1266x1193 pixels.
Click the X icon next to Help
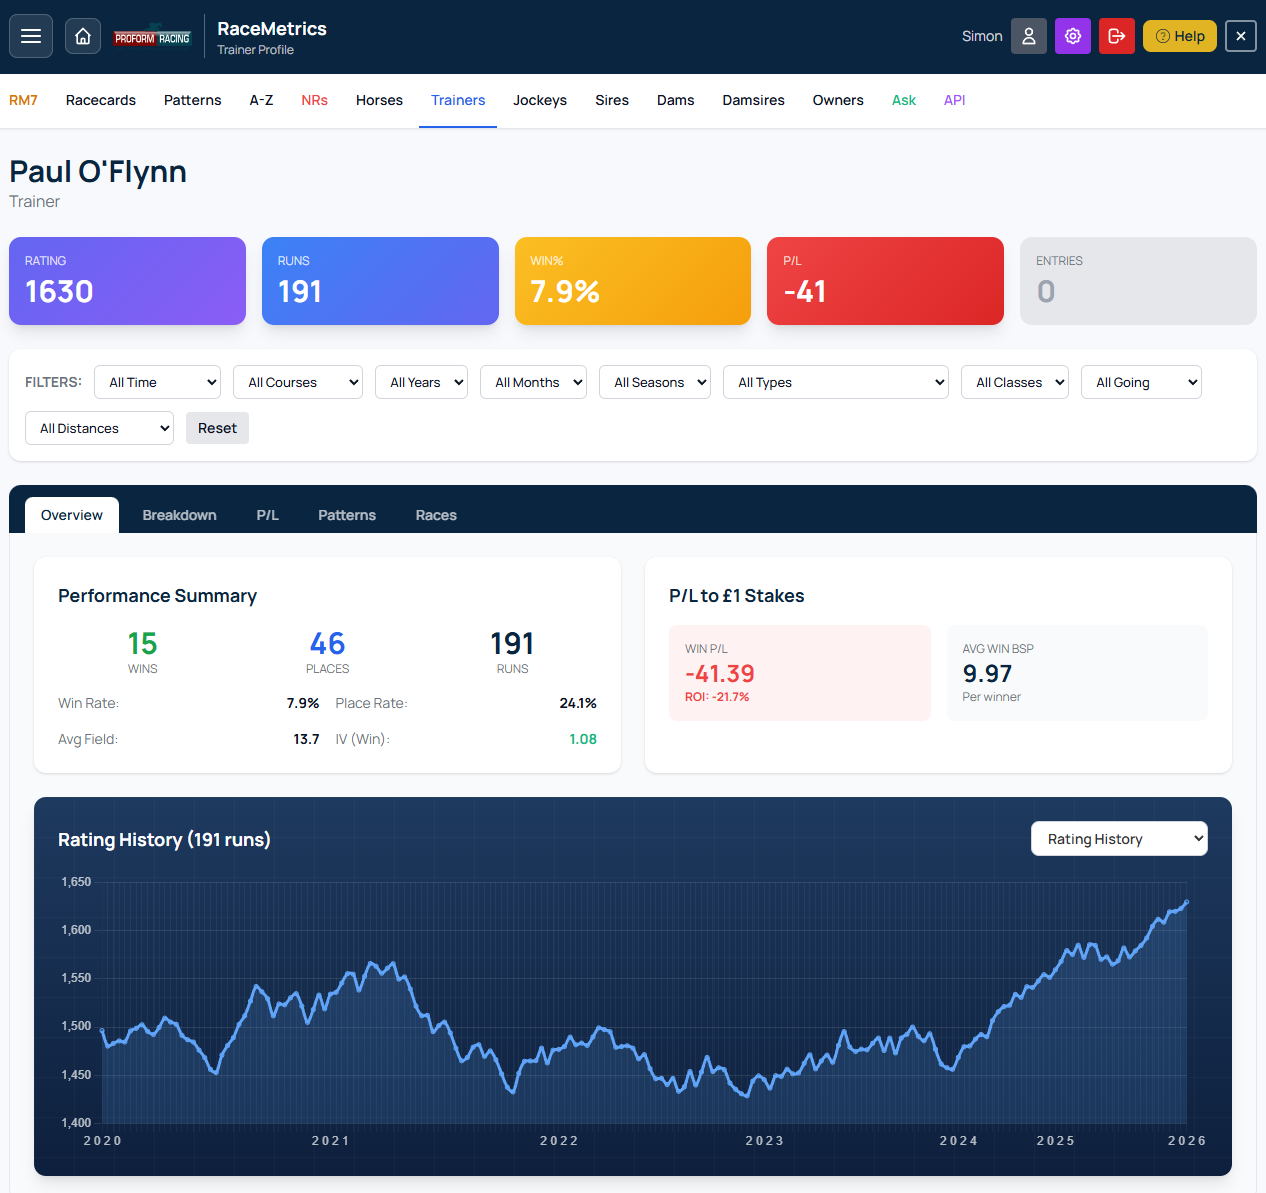point(1240,36)
